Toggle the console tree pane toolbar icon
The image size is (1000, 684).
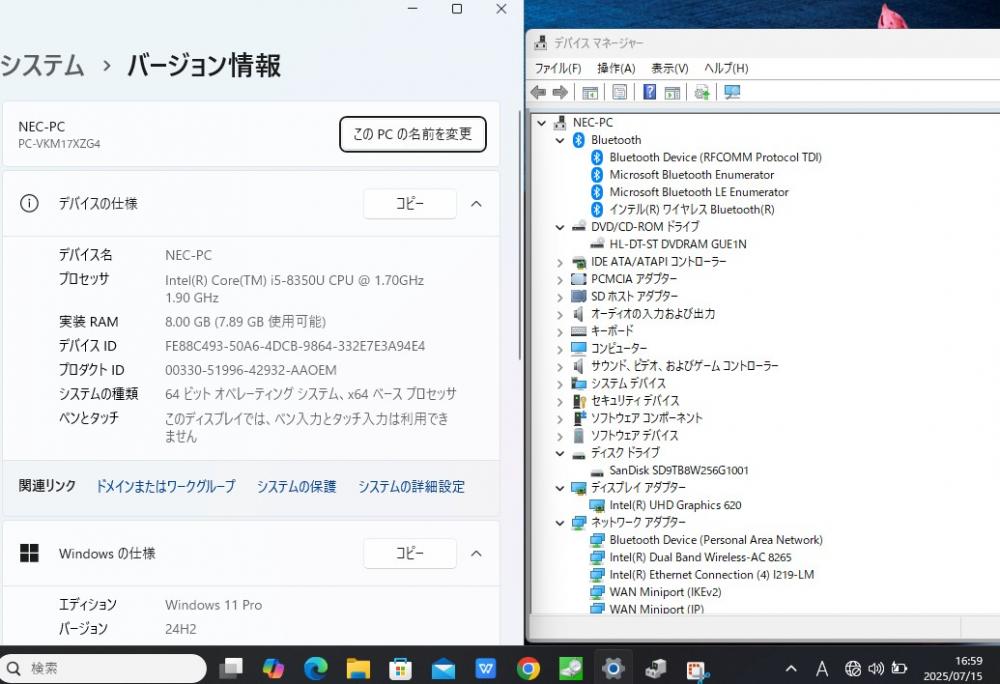[590, 92]
